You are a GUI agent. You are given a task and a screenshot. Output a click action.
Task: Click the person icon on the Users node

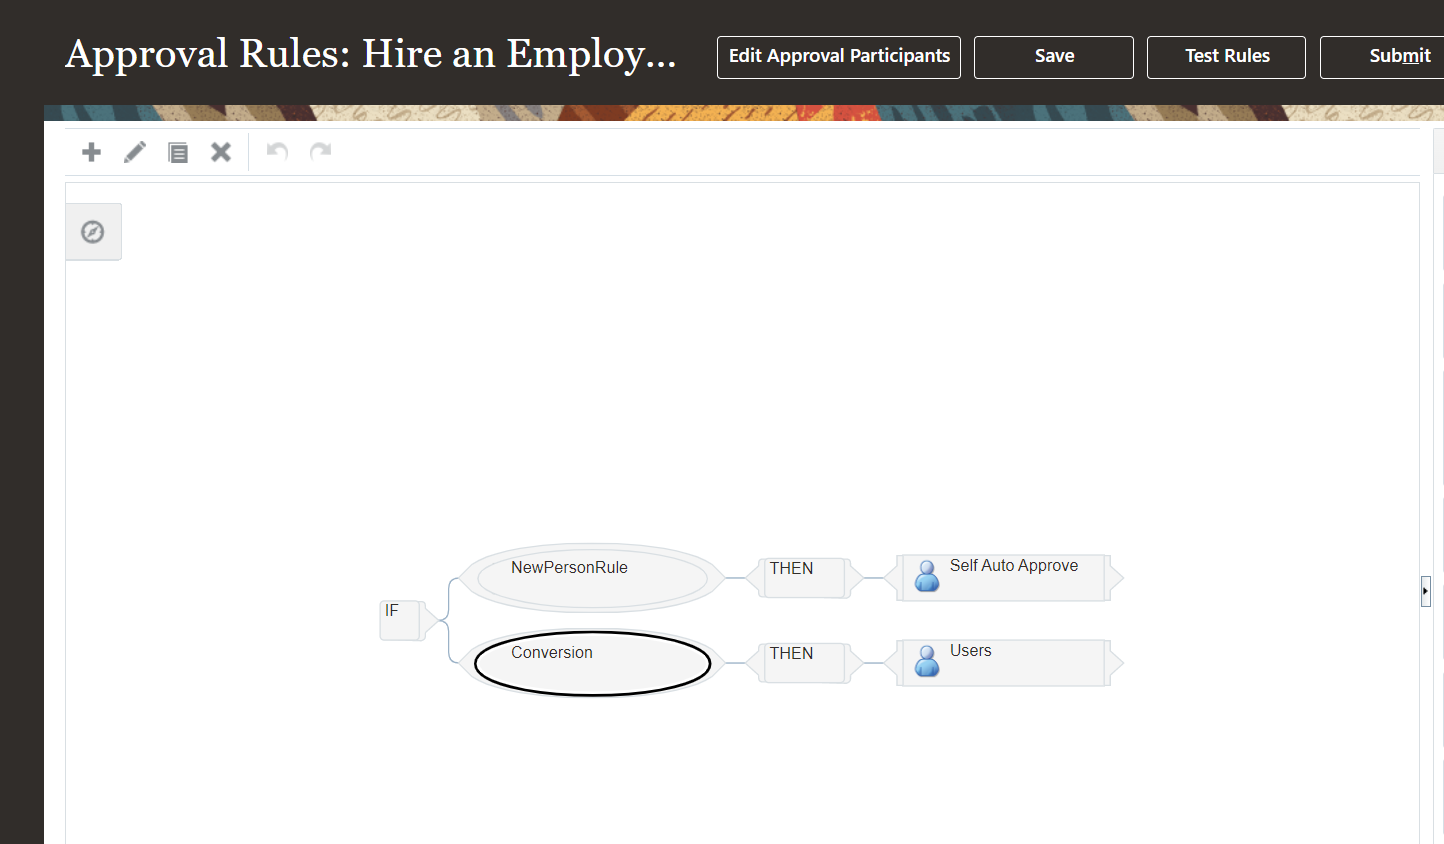click(x=926, y=662)
